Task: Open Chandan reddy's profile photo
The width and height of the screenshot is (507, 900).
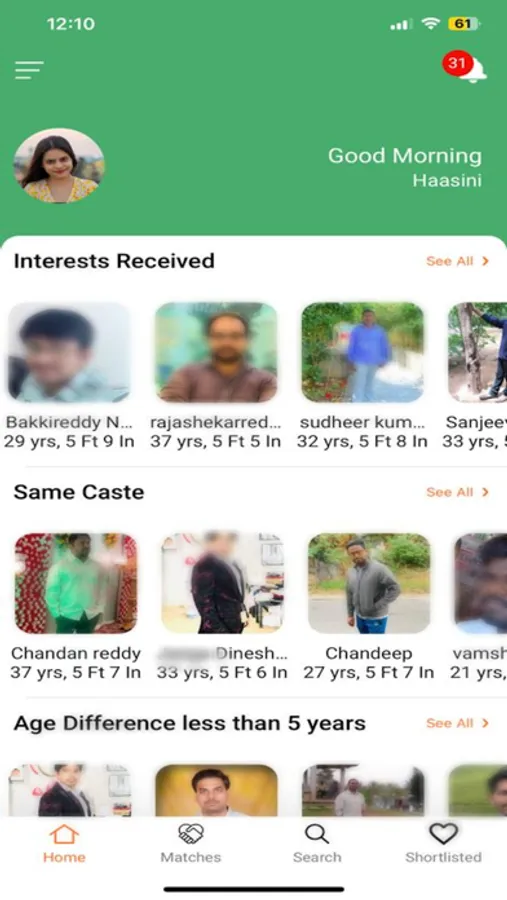Action: pos(76,583)
